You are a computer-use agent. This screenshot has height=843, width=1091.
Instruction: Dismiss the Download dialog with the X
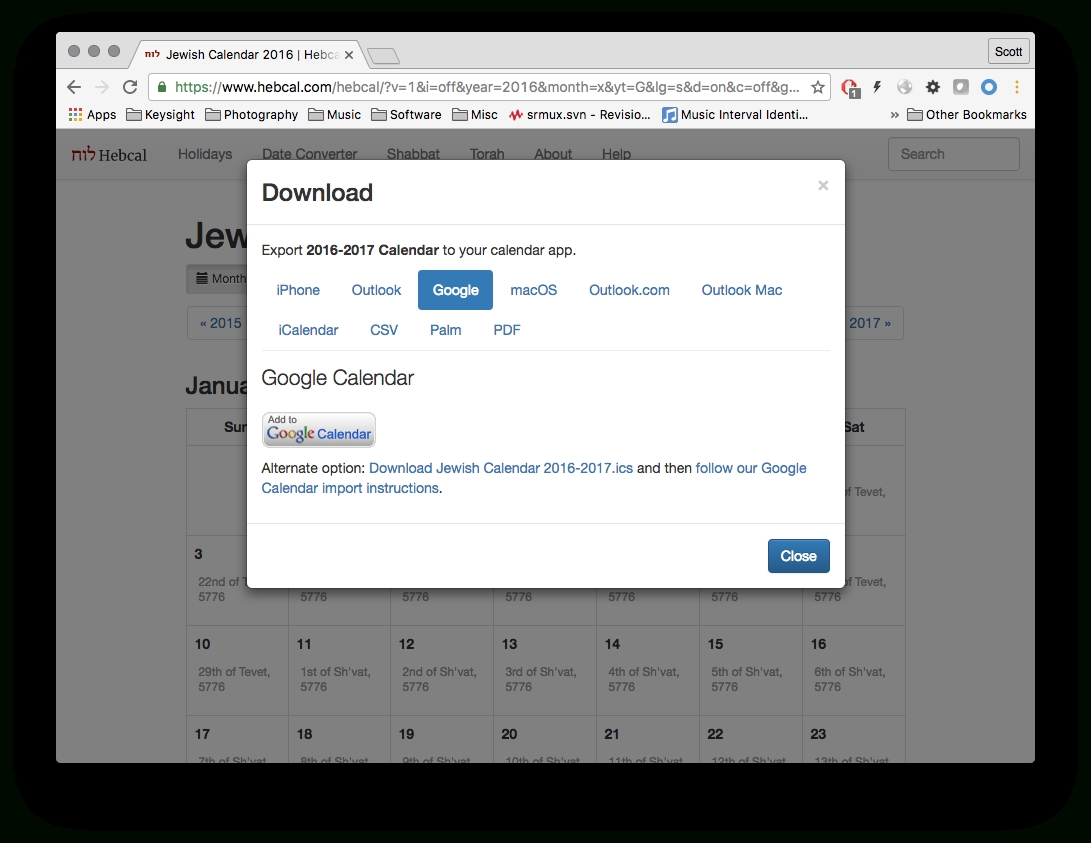tap(823, 185)
